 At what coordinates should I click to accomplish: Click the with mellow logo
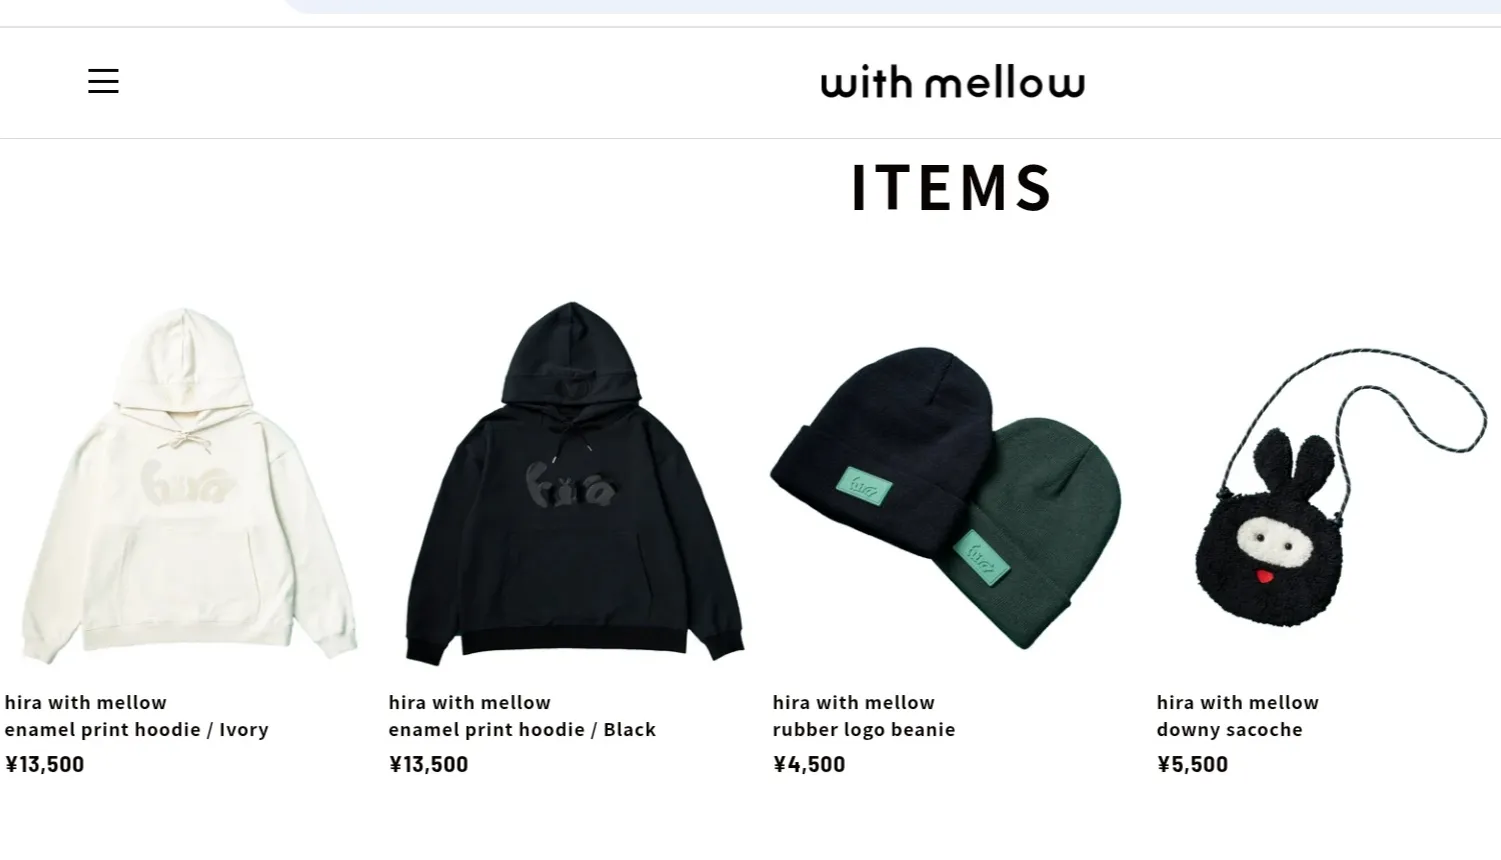coord(952,83)
